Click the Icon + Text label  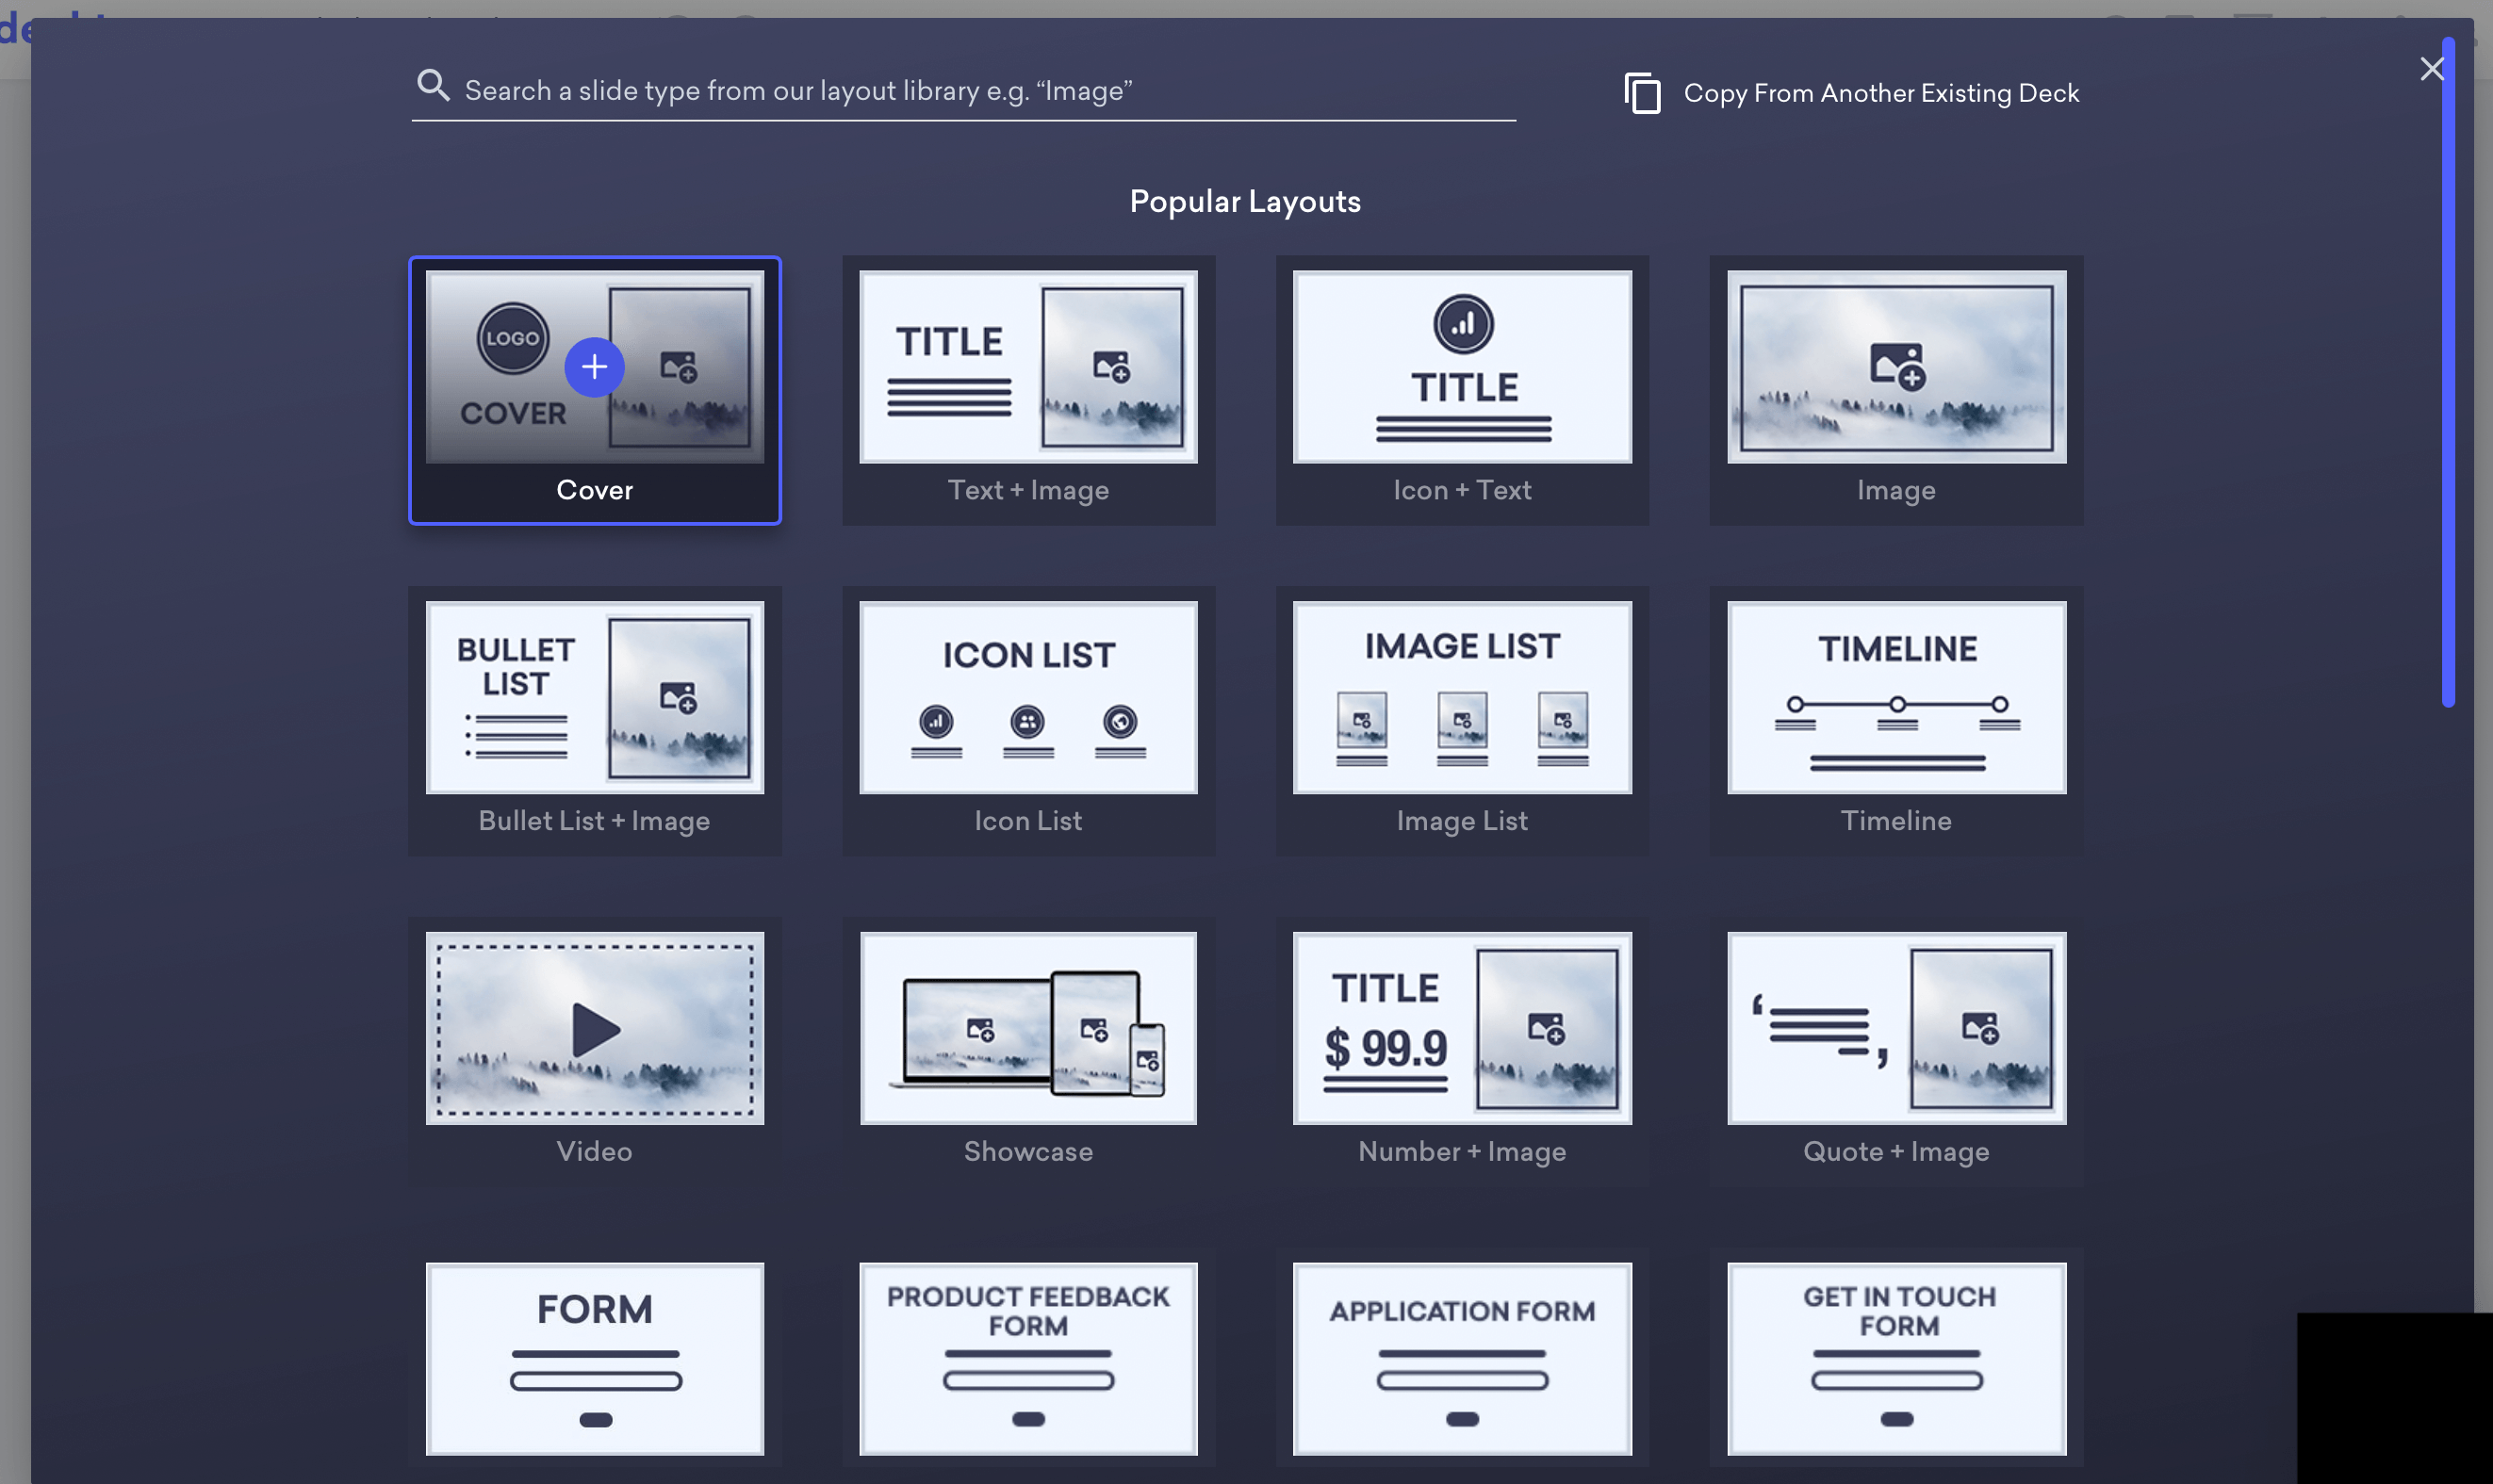(1462, 490)
